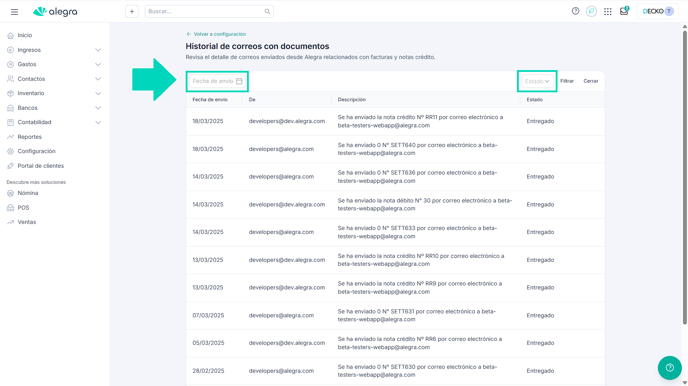The image size is (688, 386).
Task: Click the Volver a configuración link
Action: tap(216, 34)
